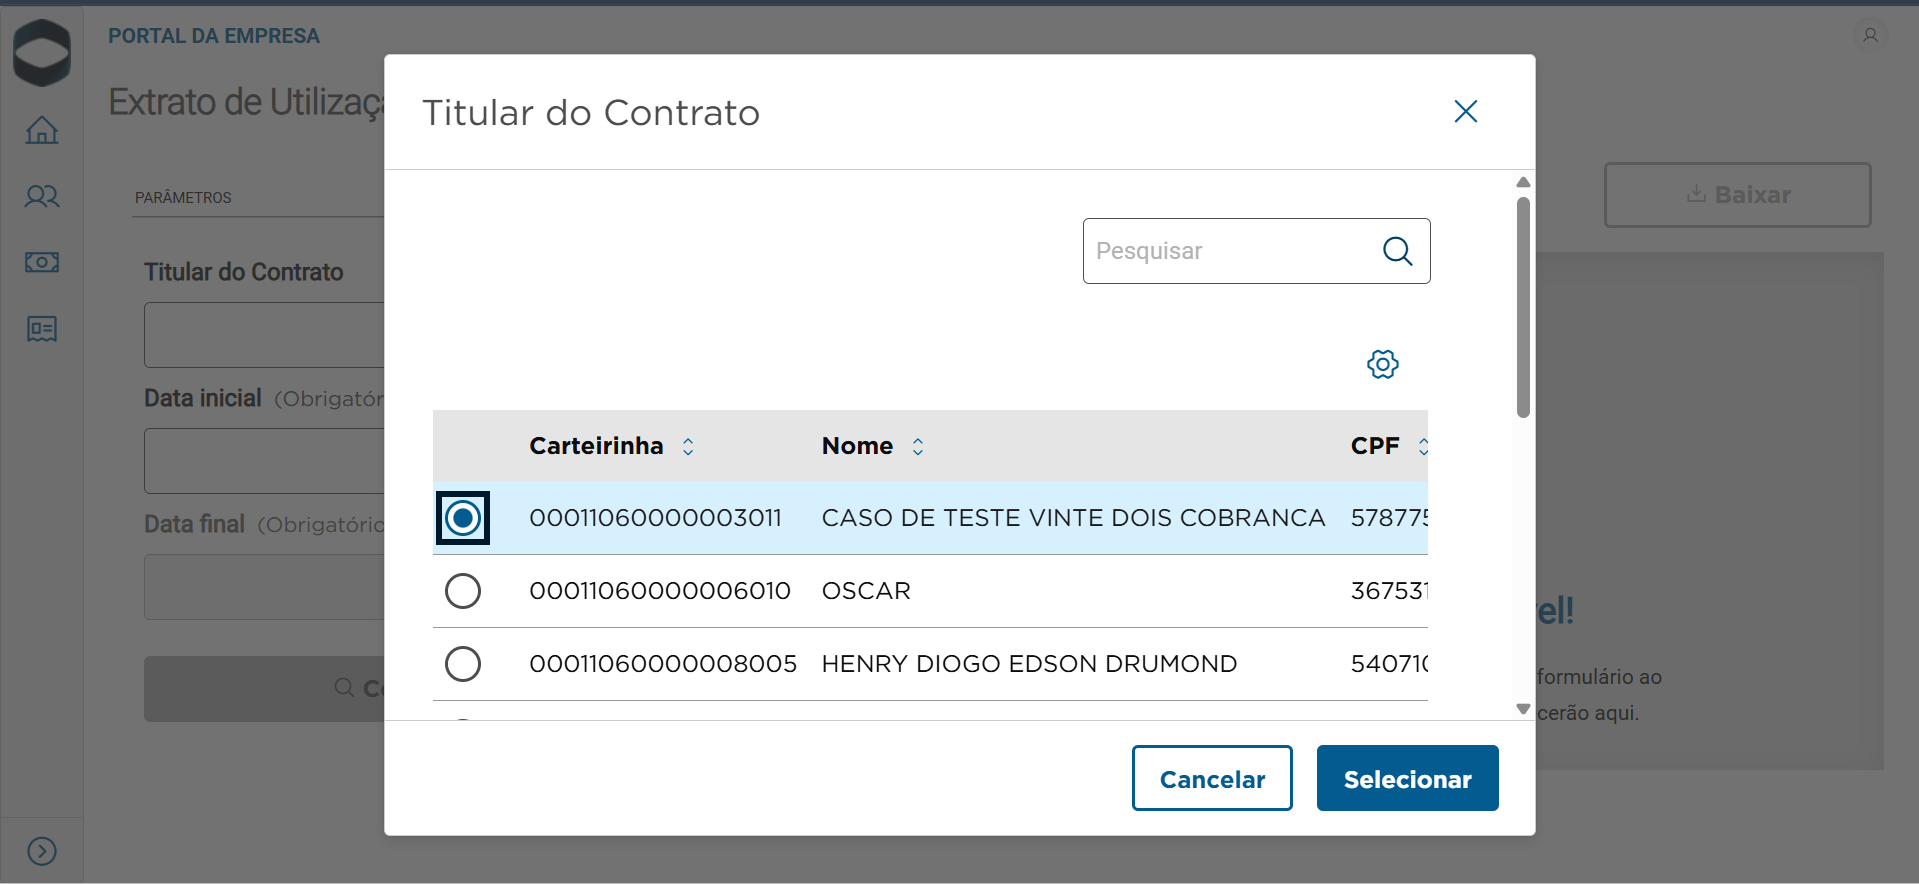Image resolution: width=1919 pixels, height=884 pixels.
Task: Close the Titular do Contrato dialog
Action: pos(1465,111)
